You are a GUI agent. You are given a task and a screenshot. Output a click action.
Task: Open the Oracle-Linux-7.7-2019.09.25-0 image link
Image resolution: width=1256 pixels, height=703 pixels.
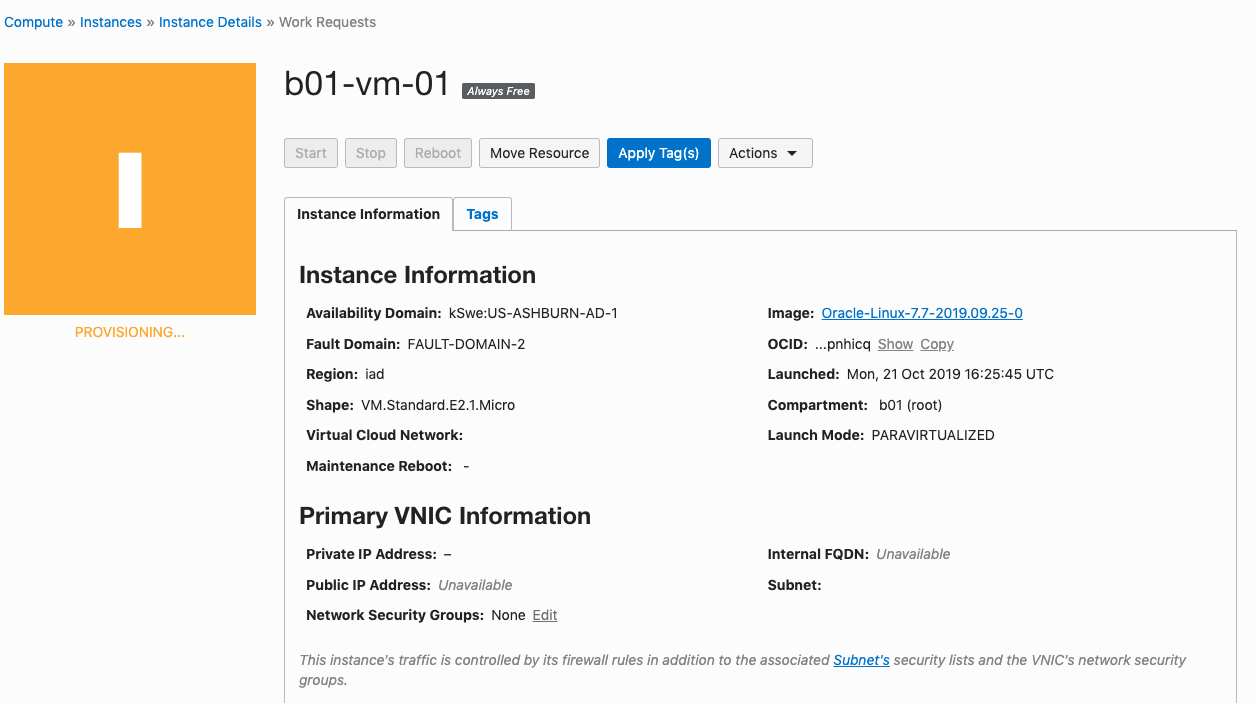[921, 312]
